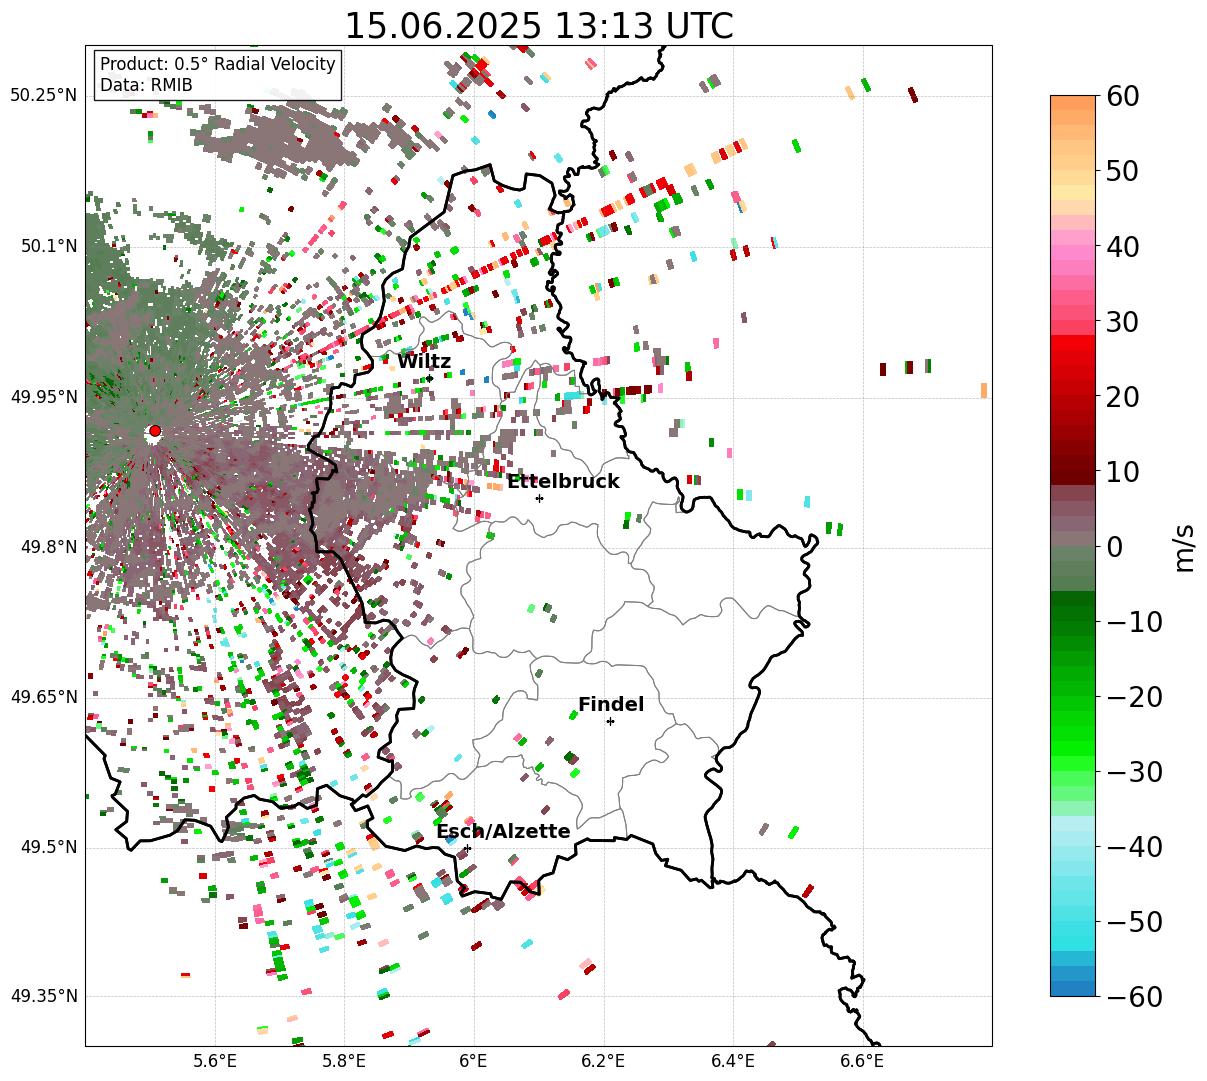The image size is (1207, 1081).
Task: Click the bright green colorbar segment near −25
Action: pyautogui.click(x=1073, y=735)
